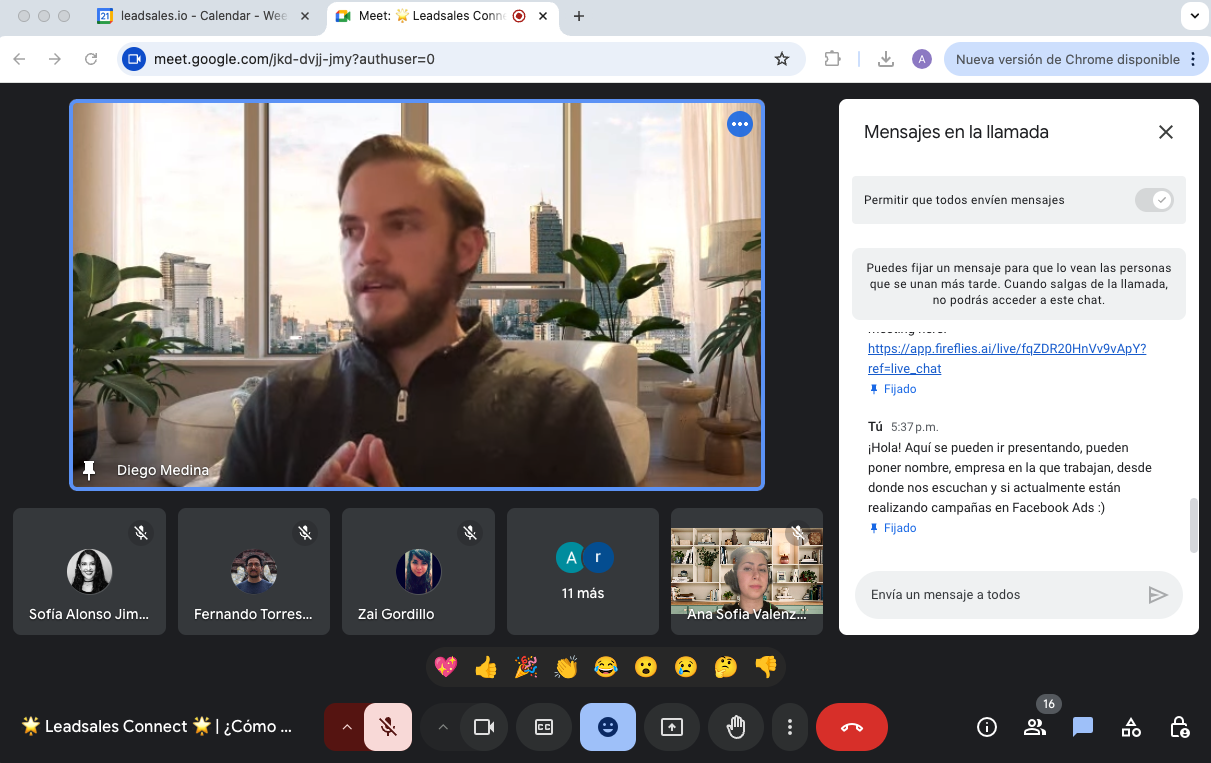Expand video settings arrow beside camera
The image size is (1211, 763).
pos(442,727)
